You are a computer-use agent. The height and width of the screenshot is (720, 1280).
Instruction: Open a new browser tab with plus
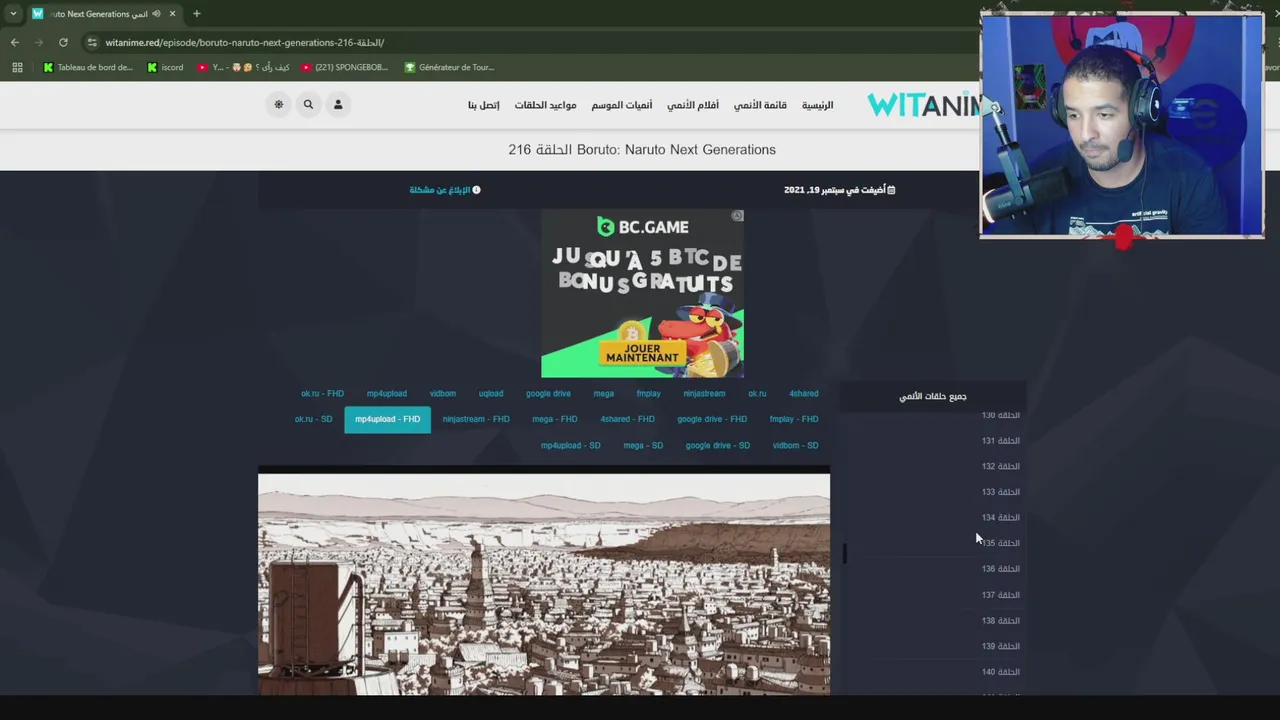[x=196, y=14]
